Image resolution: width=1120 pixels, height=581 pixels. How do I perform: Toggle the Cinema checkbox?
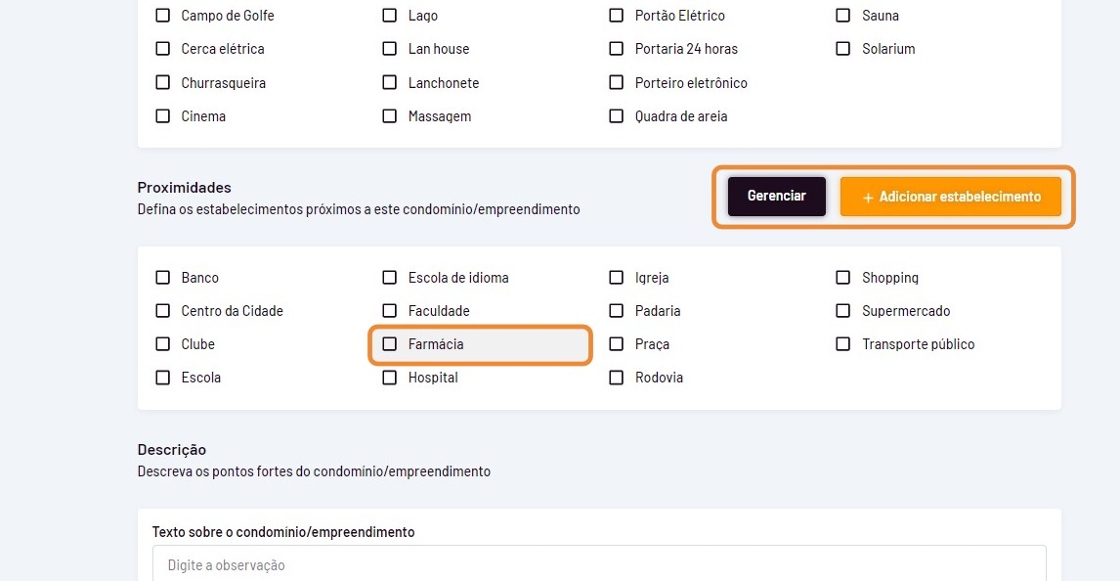(163, 116)
